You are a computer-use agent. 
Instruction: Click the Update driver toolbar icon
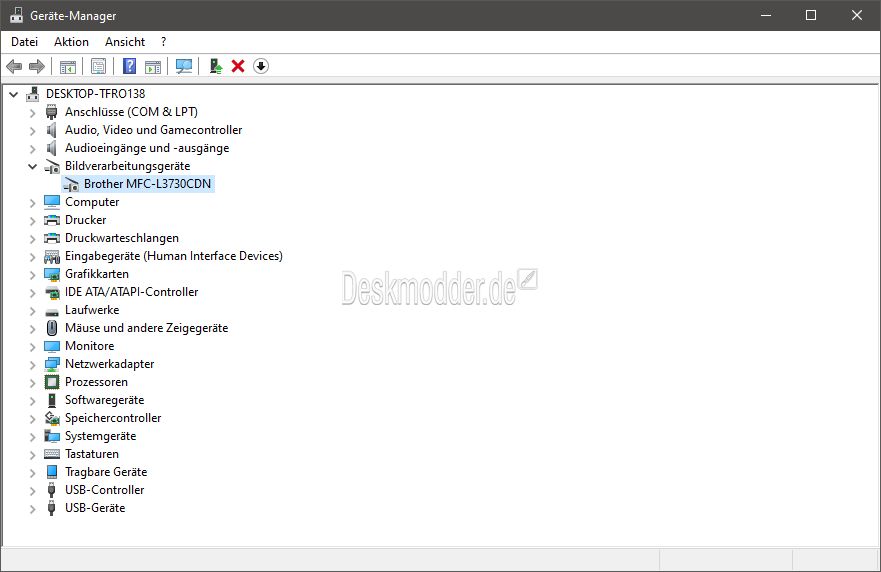[x=216, y=66]
